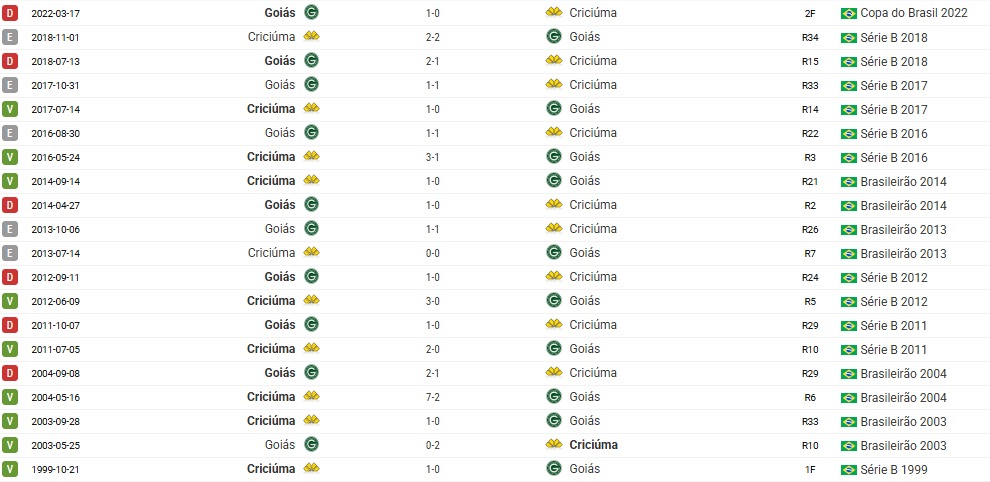Open Brasileirão 2014 link in R21 row
This screenshot has width=990, height=482.
pos(904,181)
